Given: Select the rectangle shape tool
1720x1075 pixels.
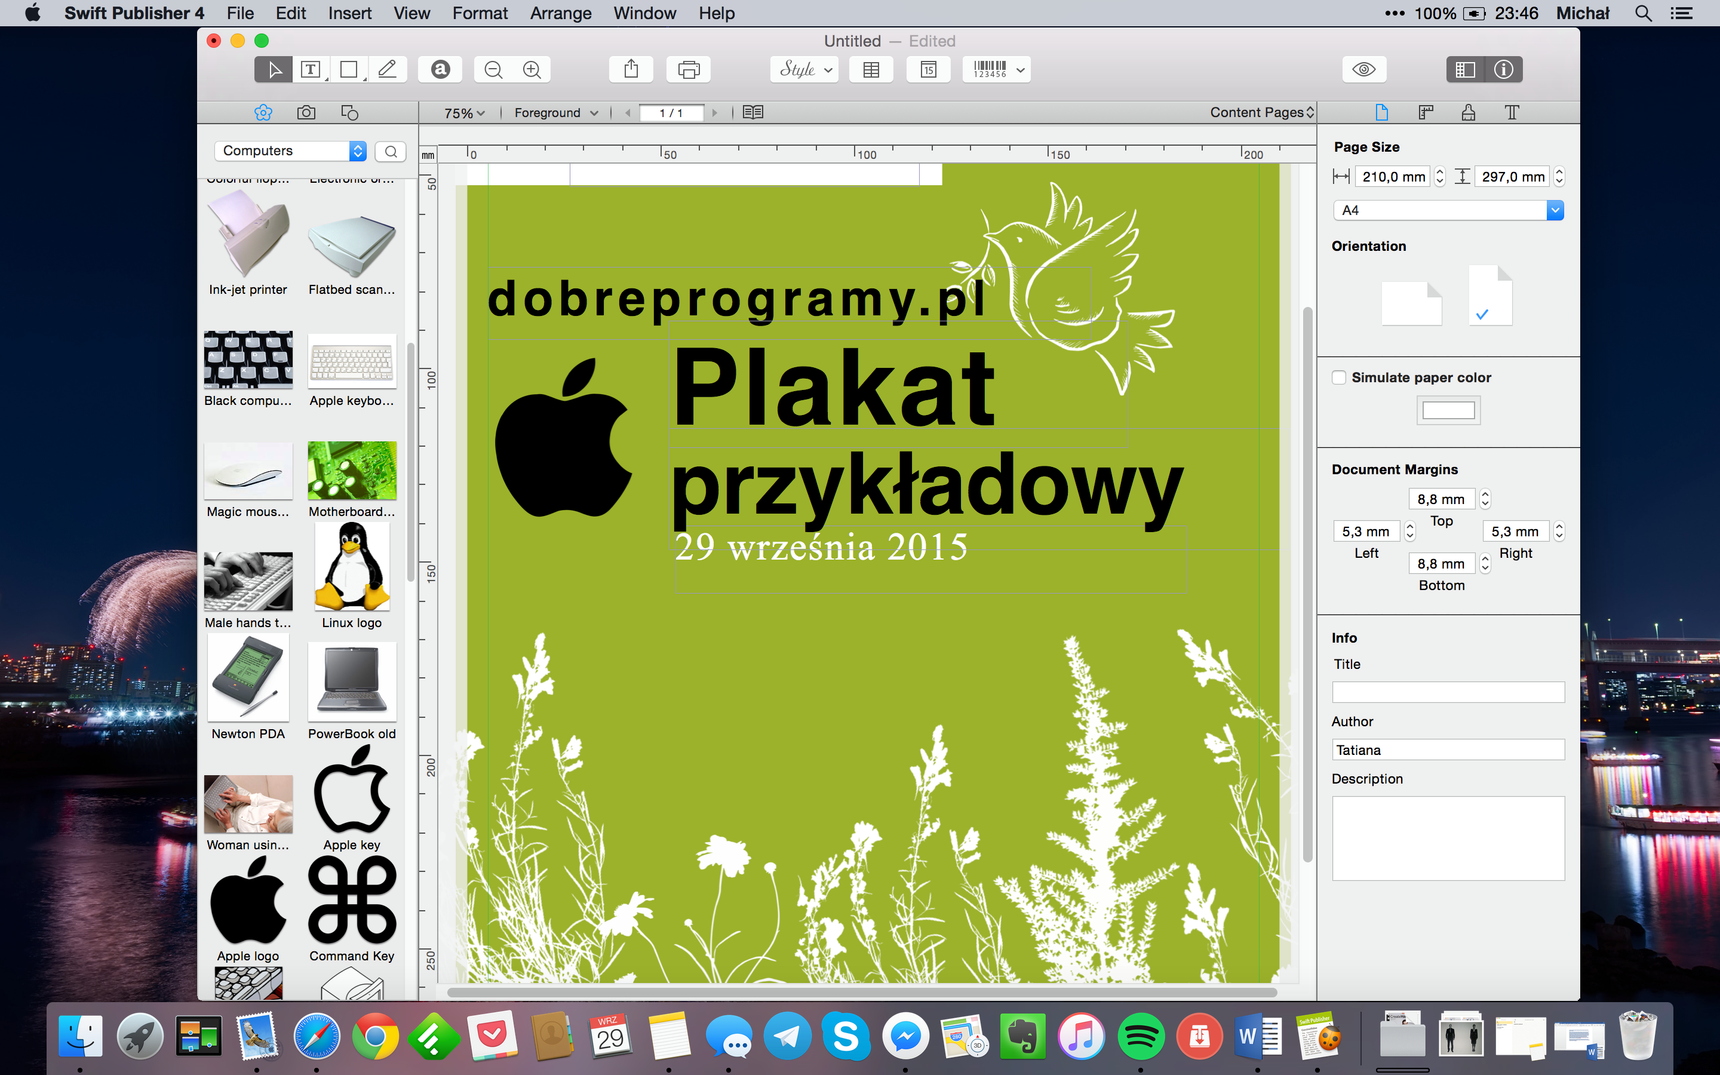Looking at the screenshot, I should pos(349,69).
